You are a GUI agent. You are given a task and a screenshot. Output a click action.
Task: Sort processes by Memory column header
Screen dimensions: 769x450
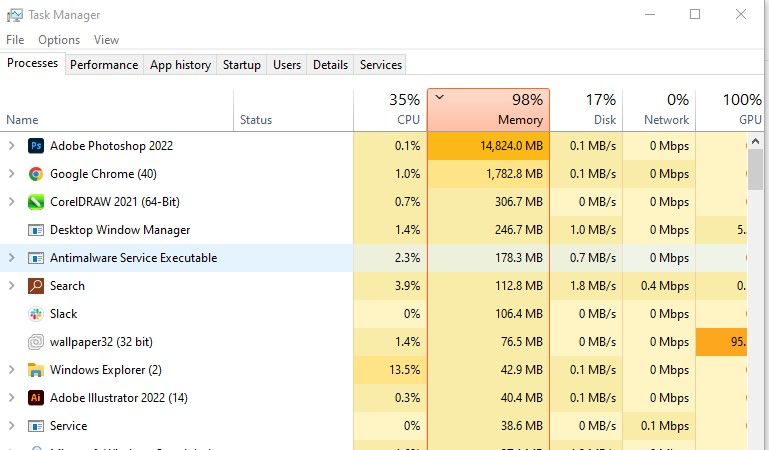488,110
